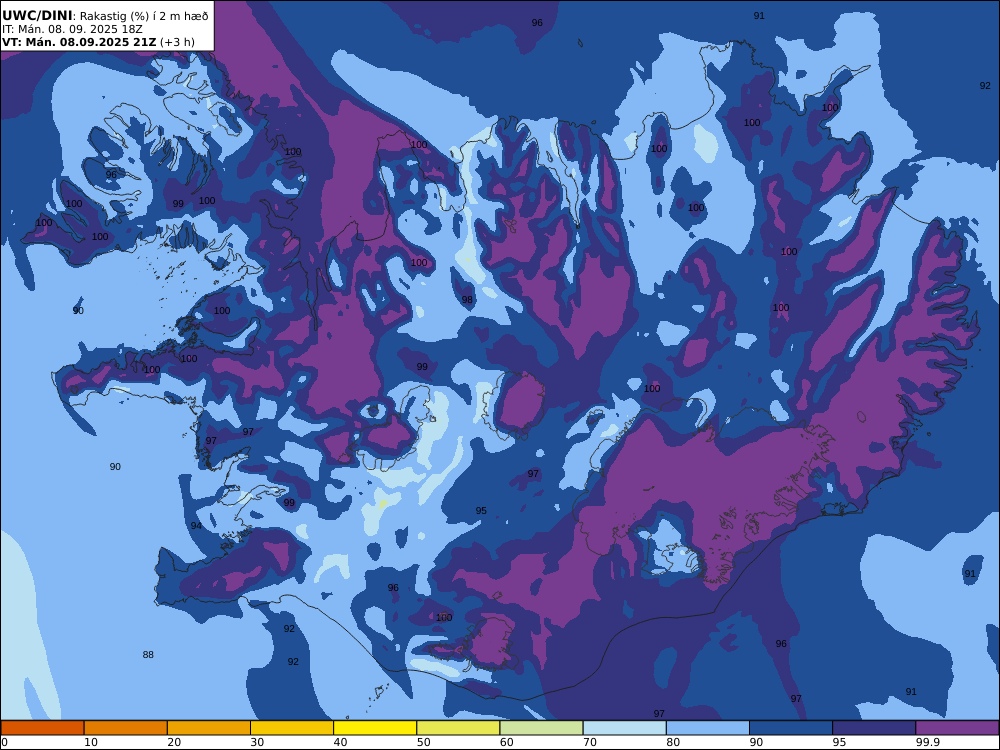Image resolution: width=1000 pixels, height=750 pixels.
Task: Choose the golden 30–40 color scale segment
Action: point(292,728)
